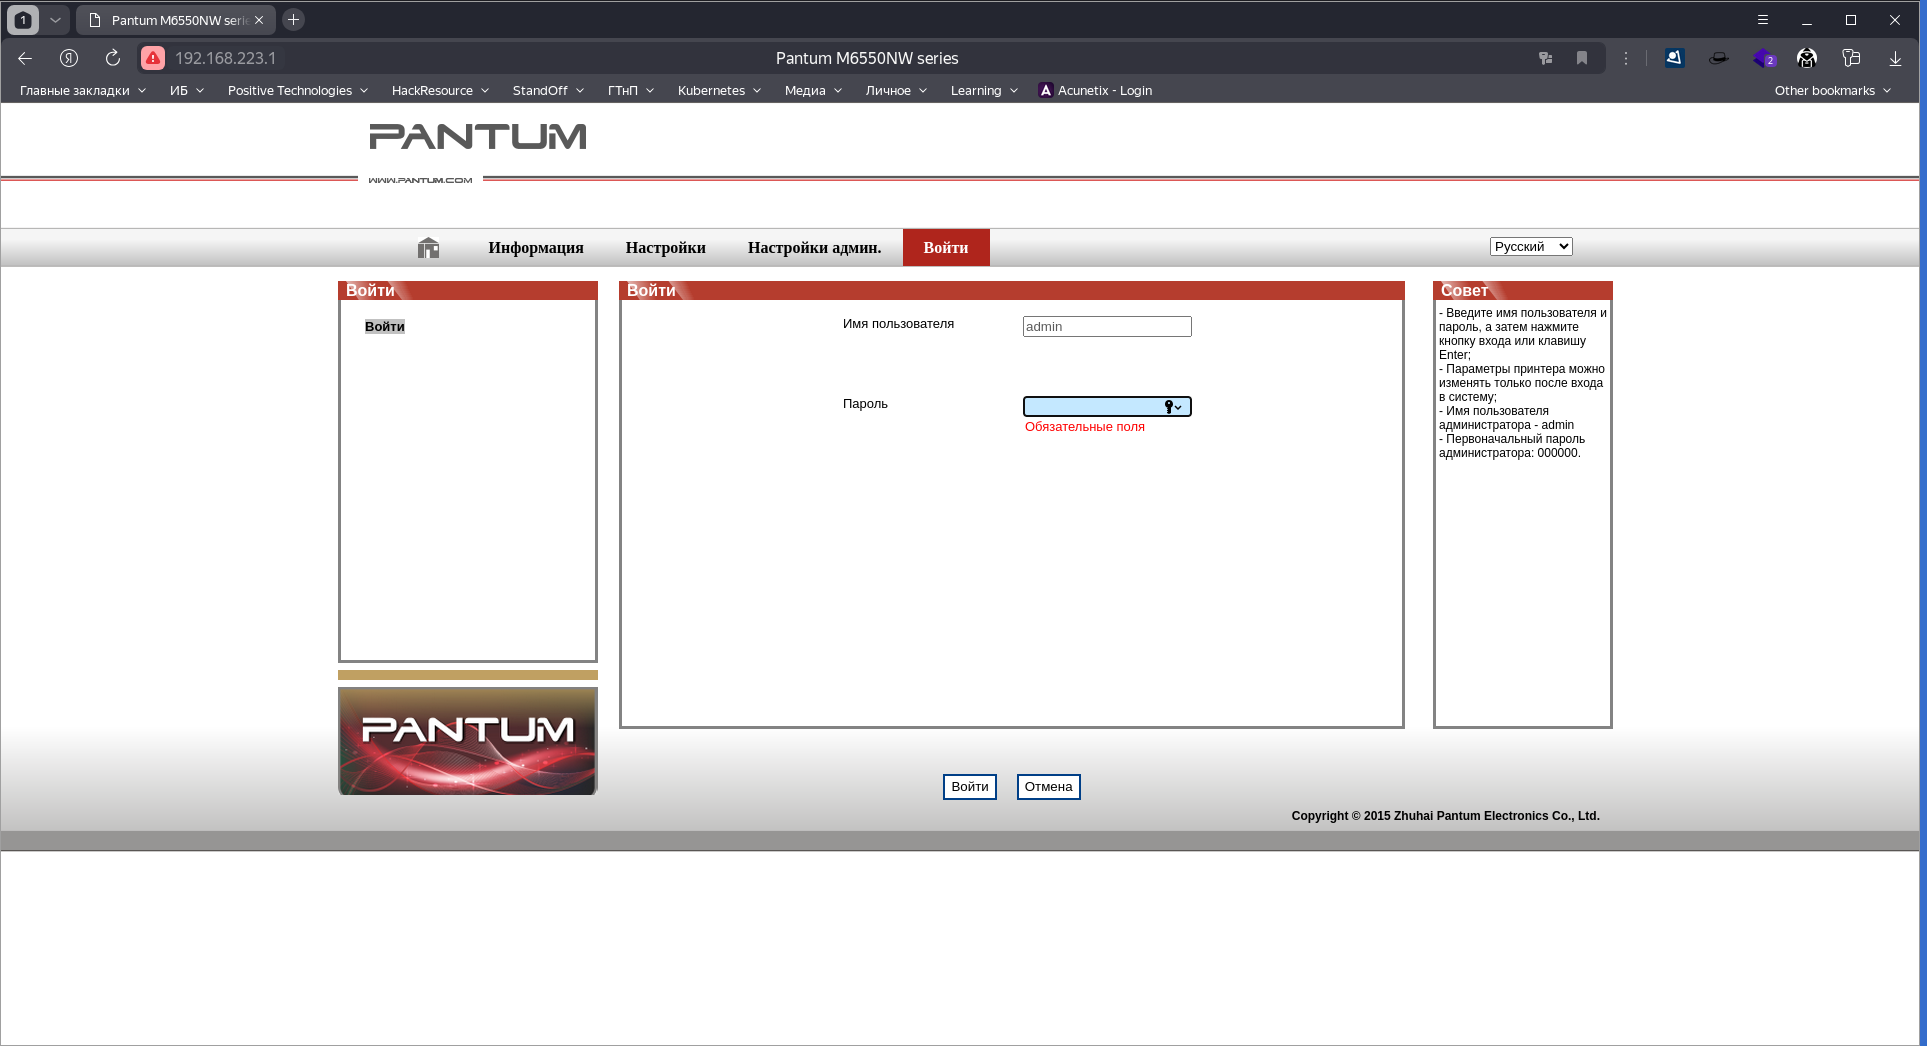Close the Pantum M6550NW series tab
Image resolution: width=1927 pixels, height=1046 pixels.
pos(259,20)
